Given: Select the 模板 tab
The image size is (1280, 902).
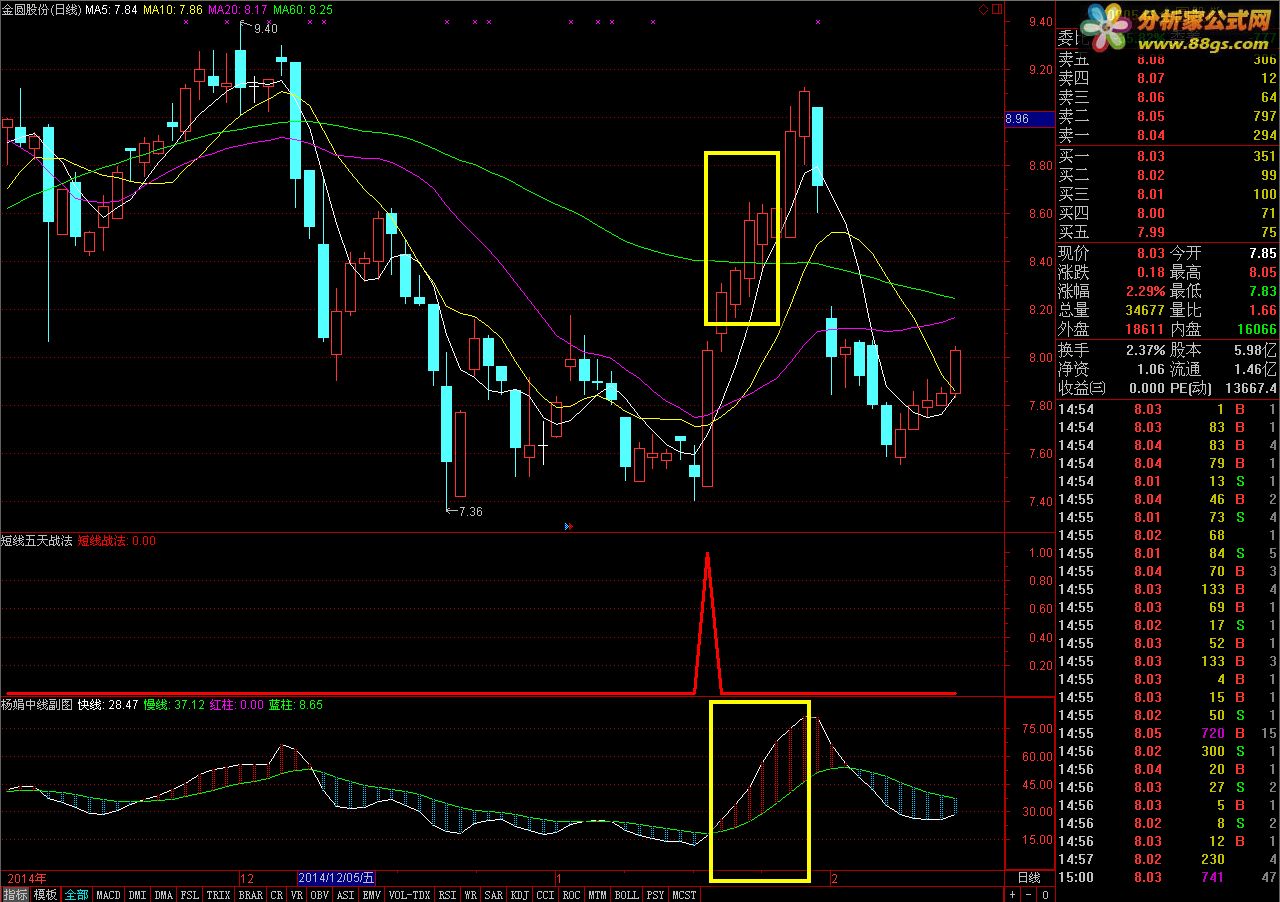Looking at the screenshot, I should click(45, 895).
